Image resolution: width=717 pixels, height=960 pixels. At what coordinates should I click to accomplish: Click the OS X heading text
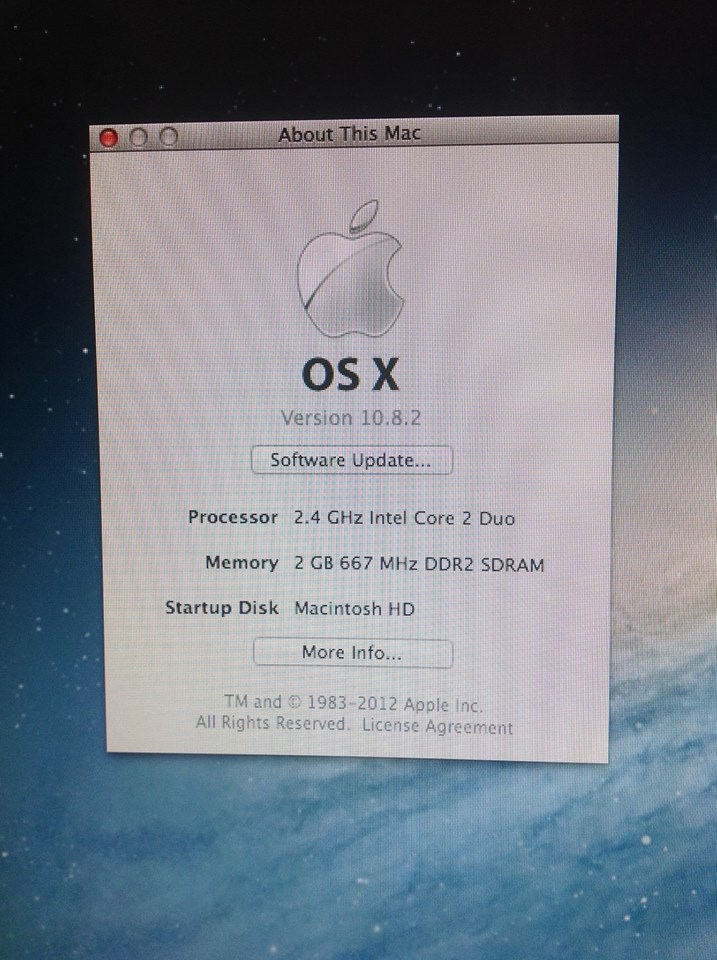(x=350, y=374)
